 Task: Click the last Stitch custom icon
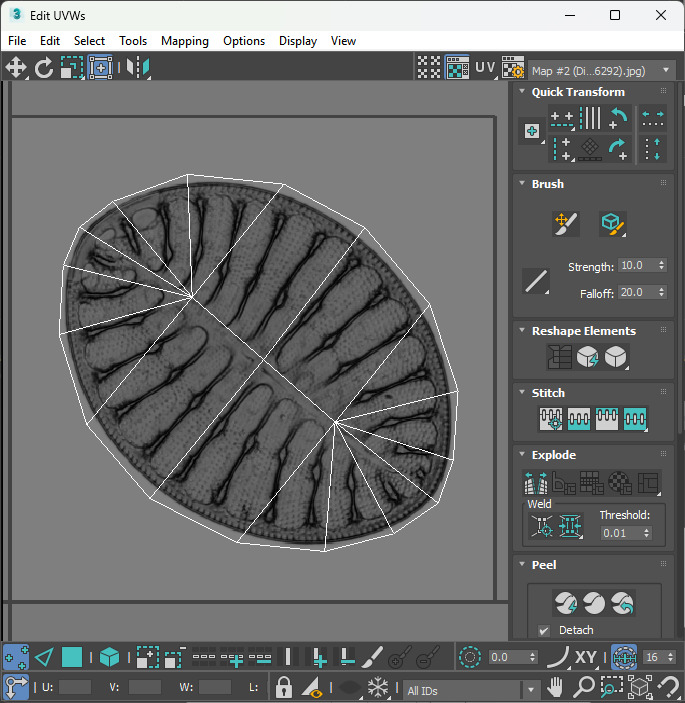[x=635, y=419]
